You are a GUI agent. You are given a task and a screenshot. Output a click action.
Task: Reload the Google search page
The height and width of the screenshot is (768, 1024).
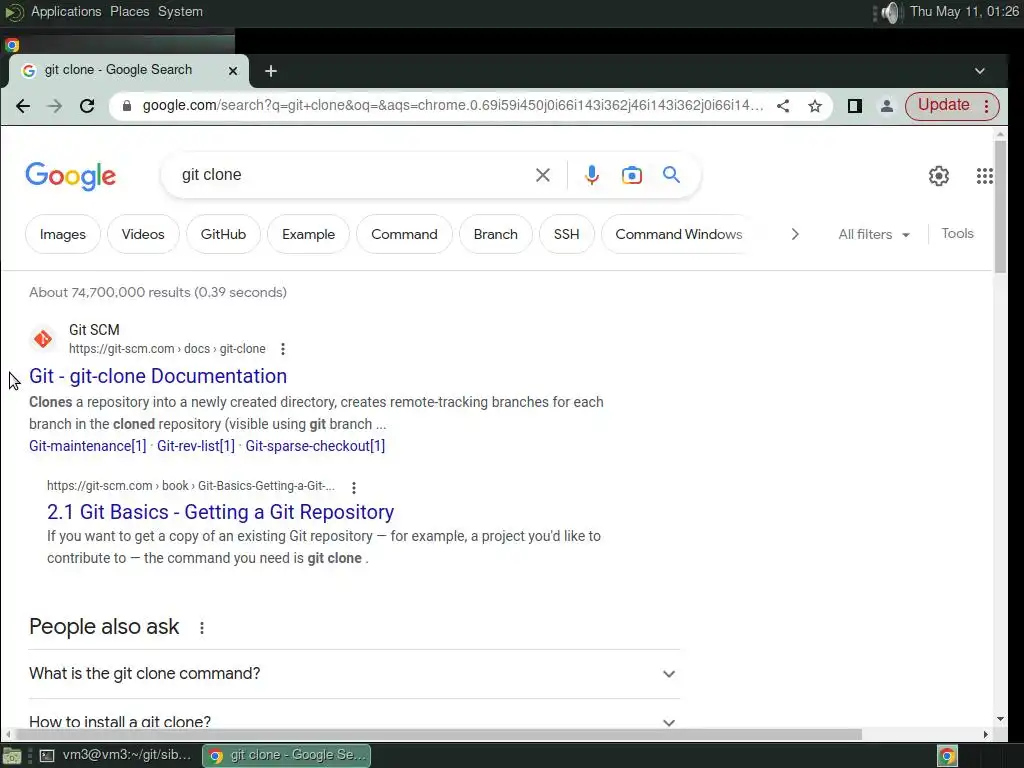click(87, 106)
